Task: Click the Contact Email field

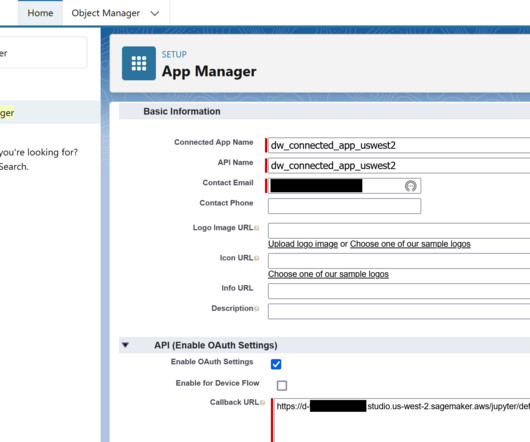Action: coord(344,186)
